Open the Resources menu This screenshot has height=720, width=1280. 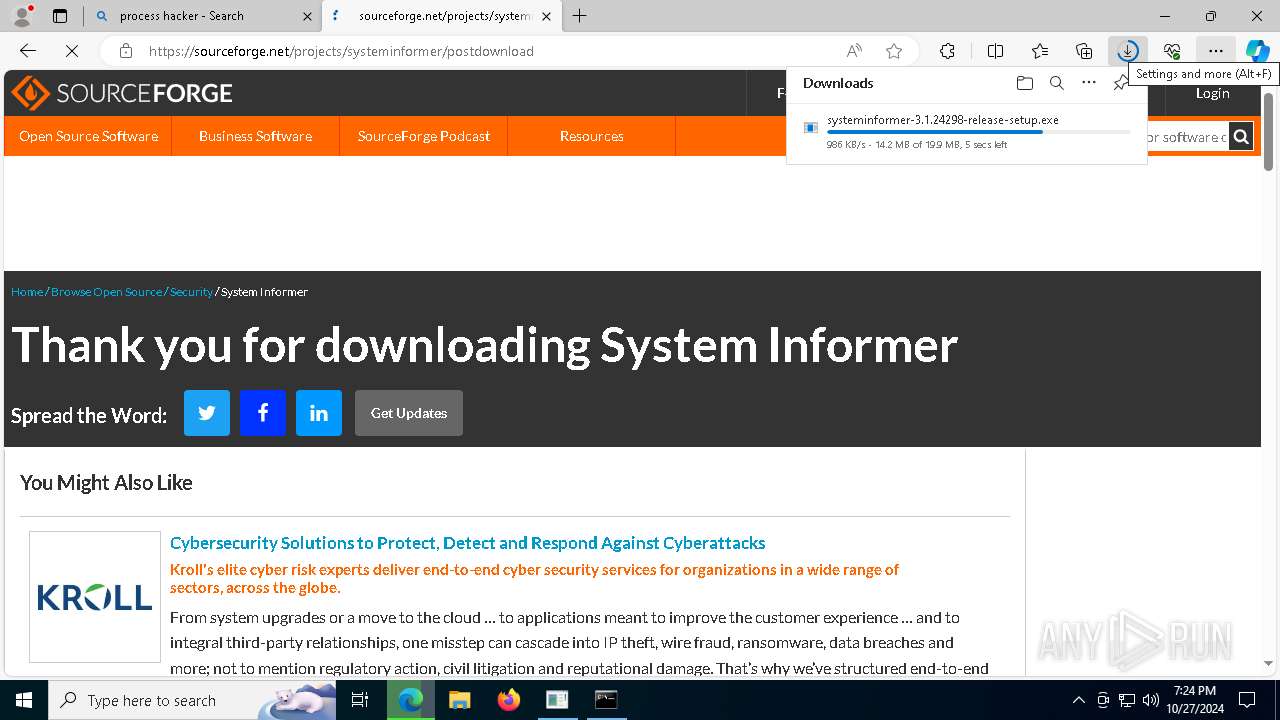[592, 136]
